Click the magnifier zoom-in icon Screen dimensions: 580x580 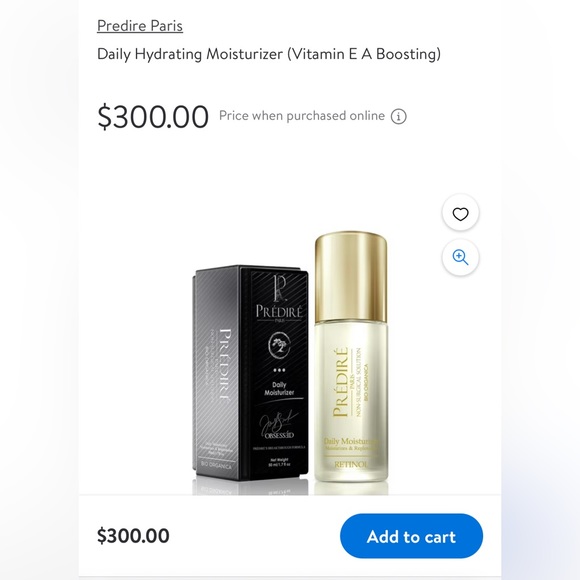(460, 257)
